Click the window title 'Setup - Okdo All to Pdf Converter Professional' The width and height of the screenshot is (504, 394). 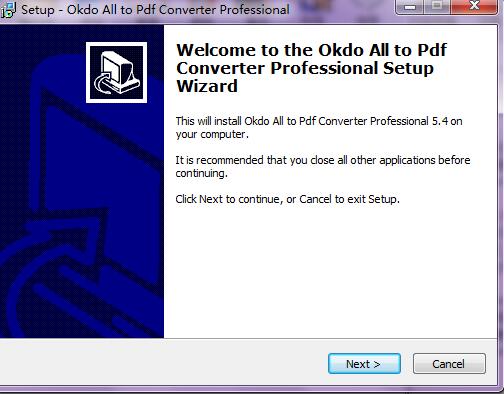155,10
